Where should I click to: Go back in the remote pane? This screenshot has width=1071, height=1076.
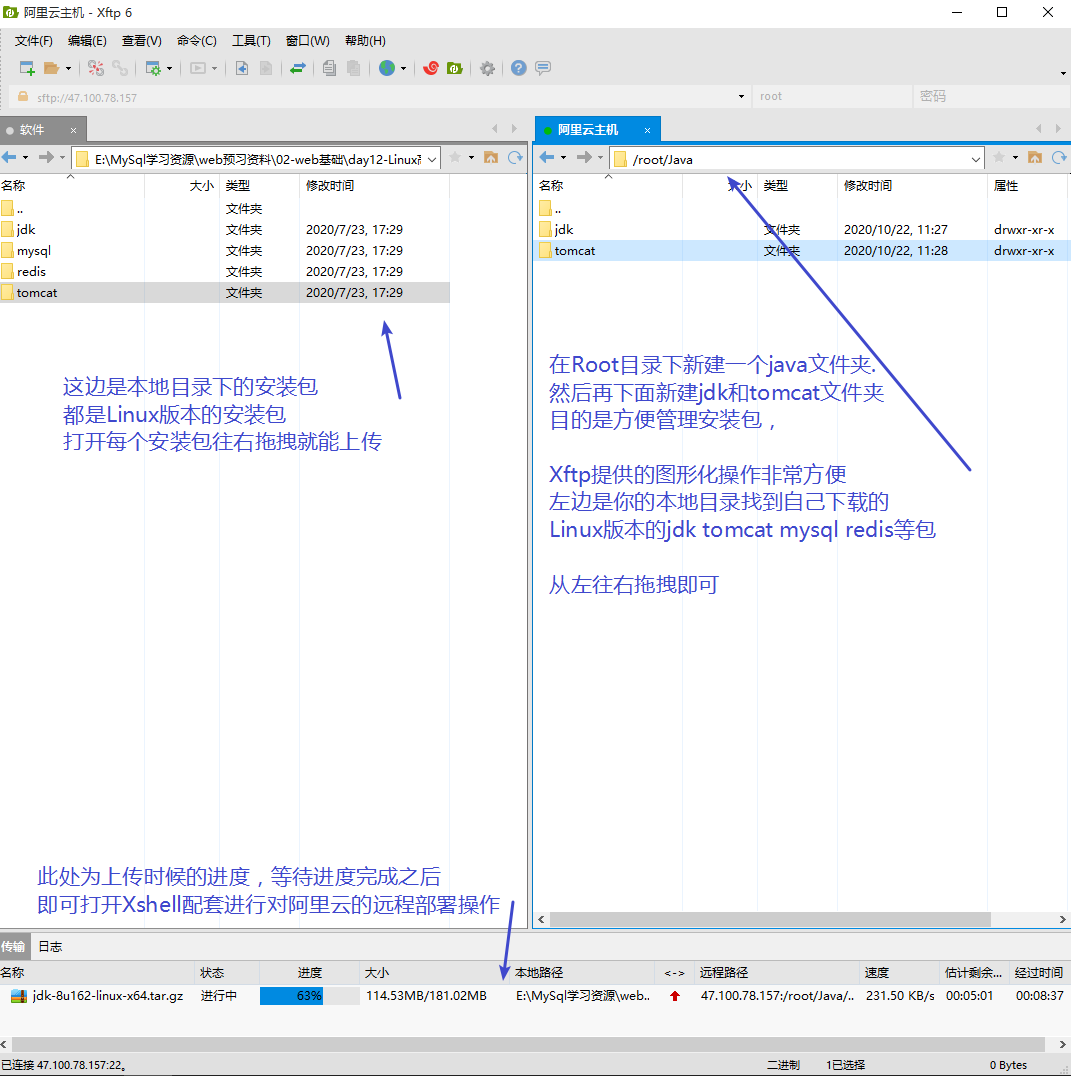(x=547, y=158)
